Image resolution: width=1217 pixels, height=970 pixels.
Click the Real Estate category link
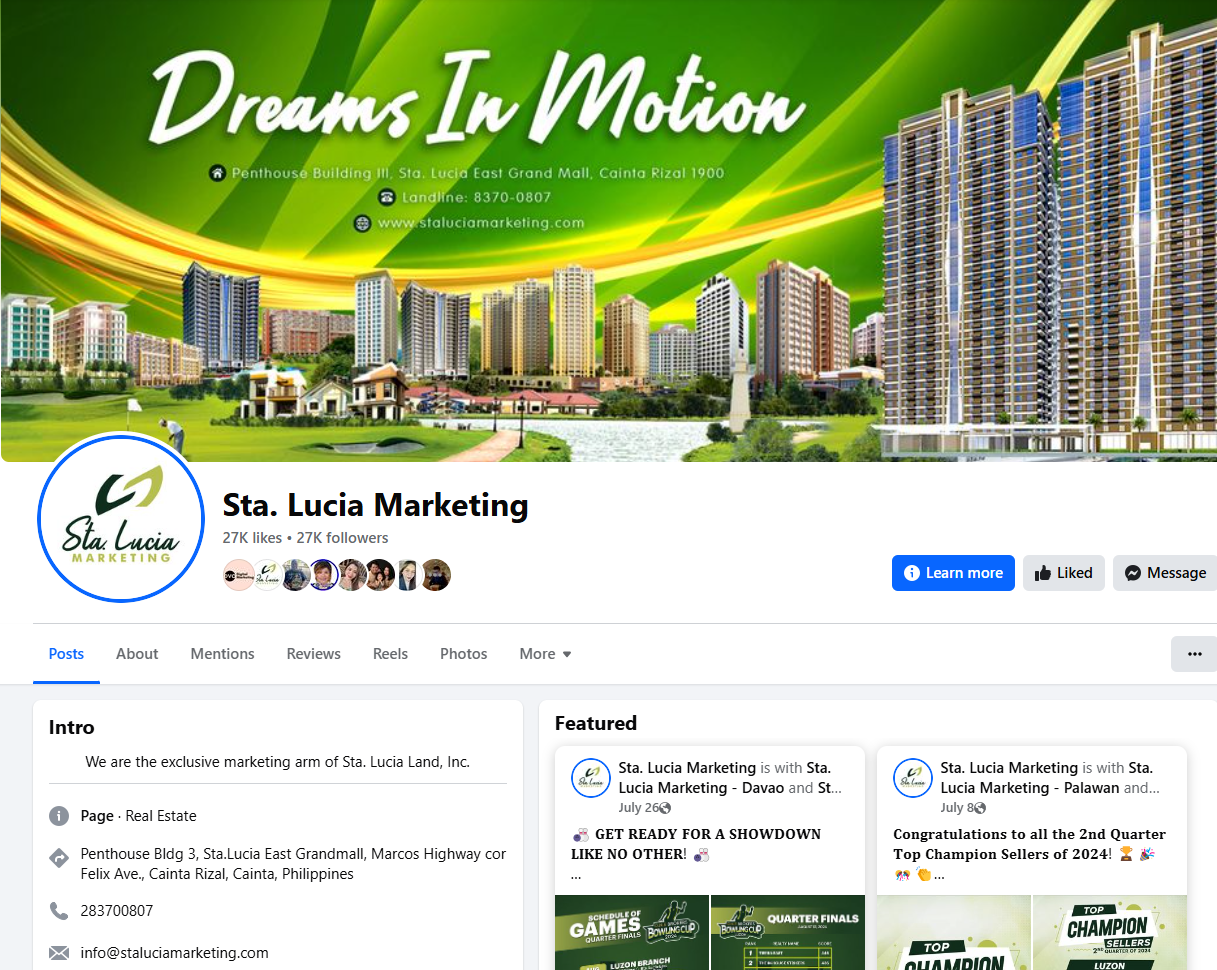tap(161, 816)
